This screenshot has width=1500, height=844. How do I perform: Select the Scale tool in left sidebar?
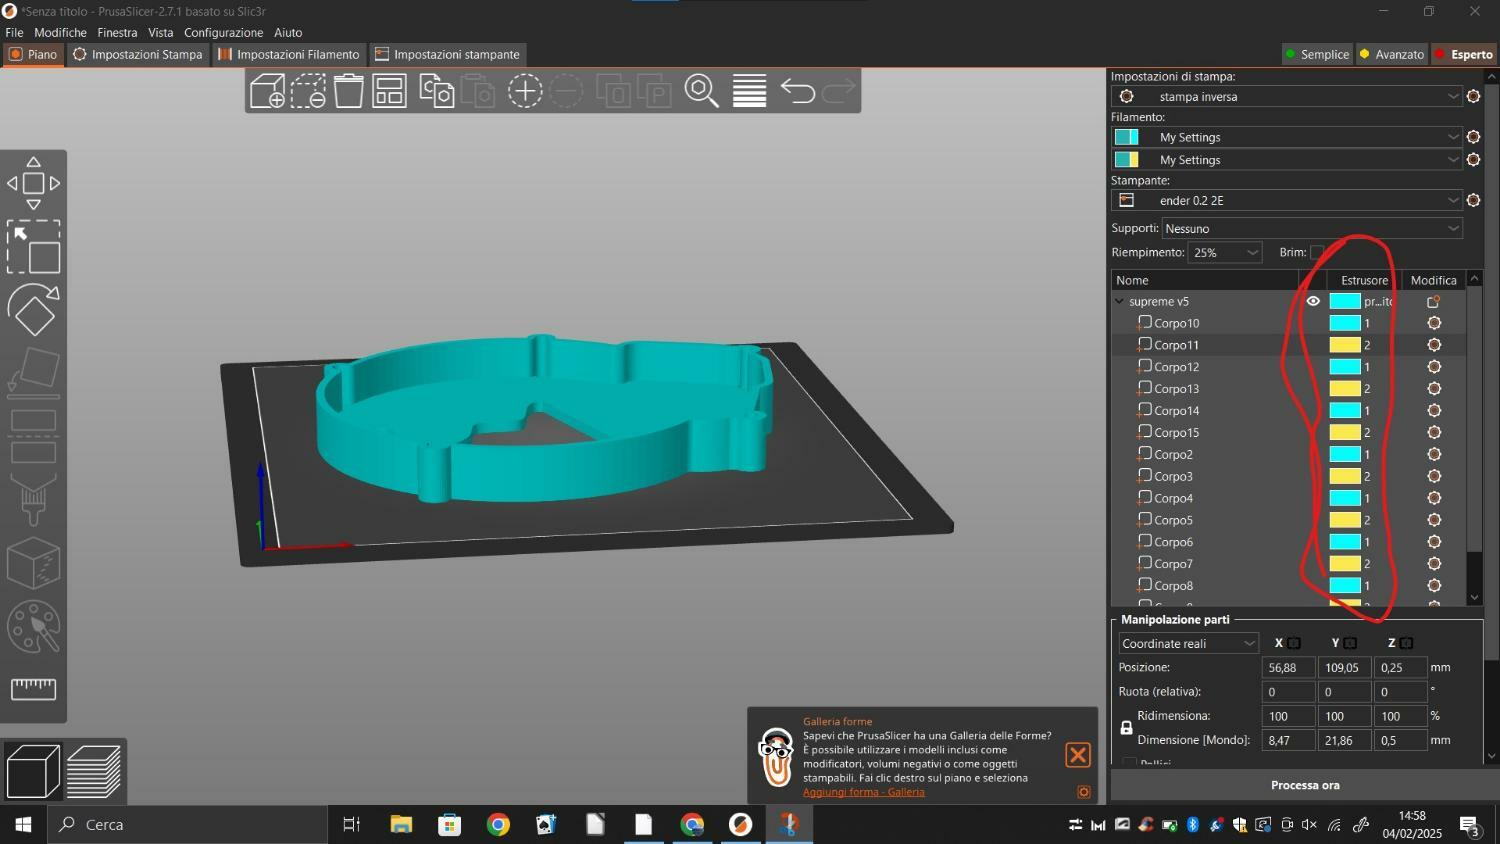point(33,247)
